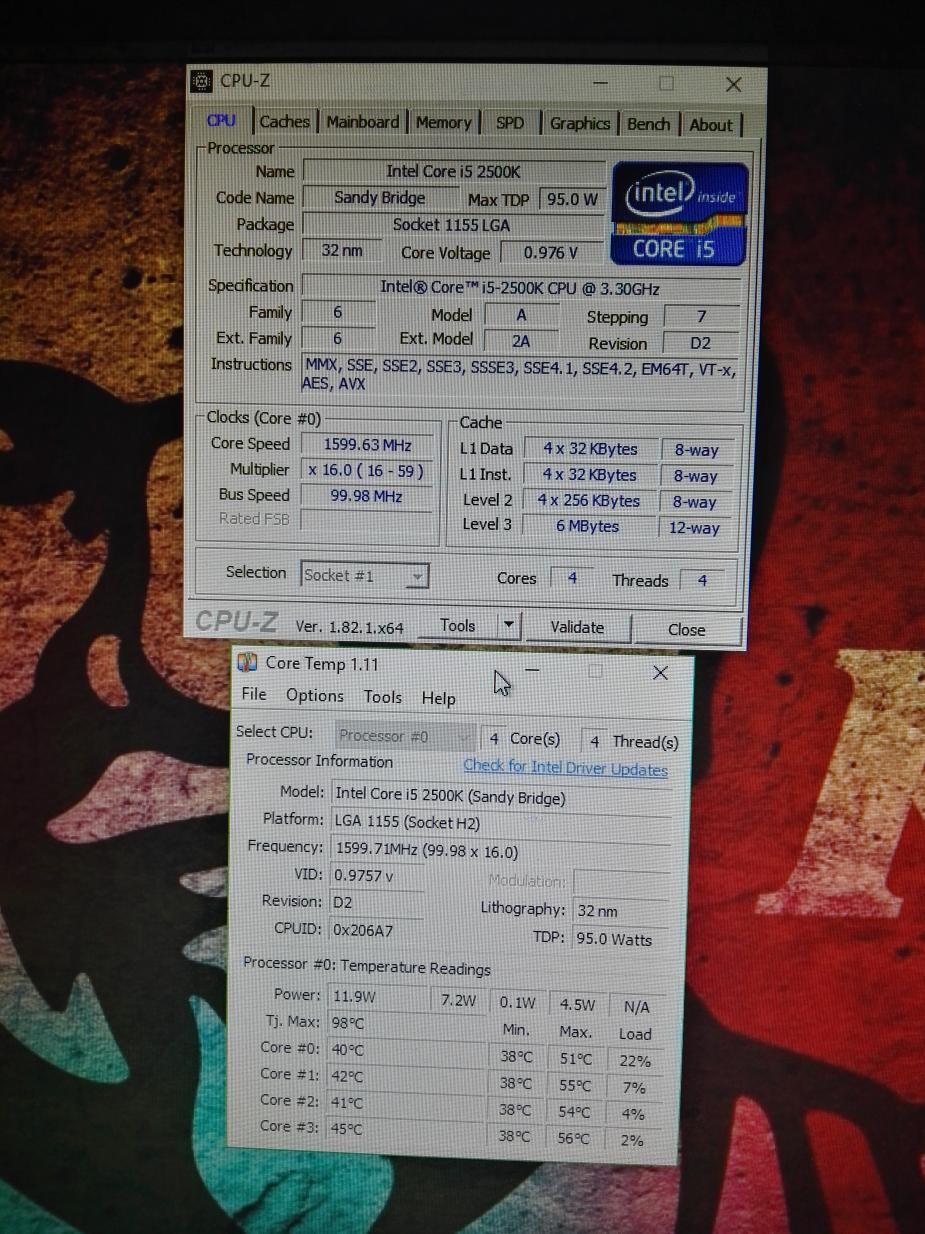This screenshot has height=1234, width=925.
Task: Click the Cores count value in CPU-Z
Action: coord(571,578)
